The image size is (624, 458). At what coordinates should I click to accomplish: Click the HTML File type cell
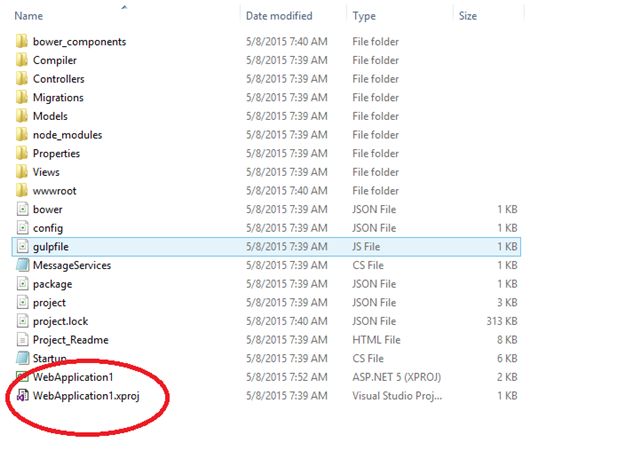[x=376, y=340]
